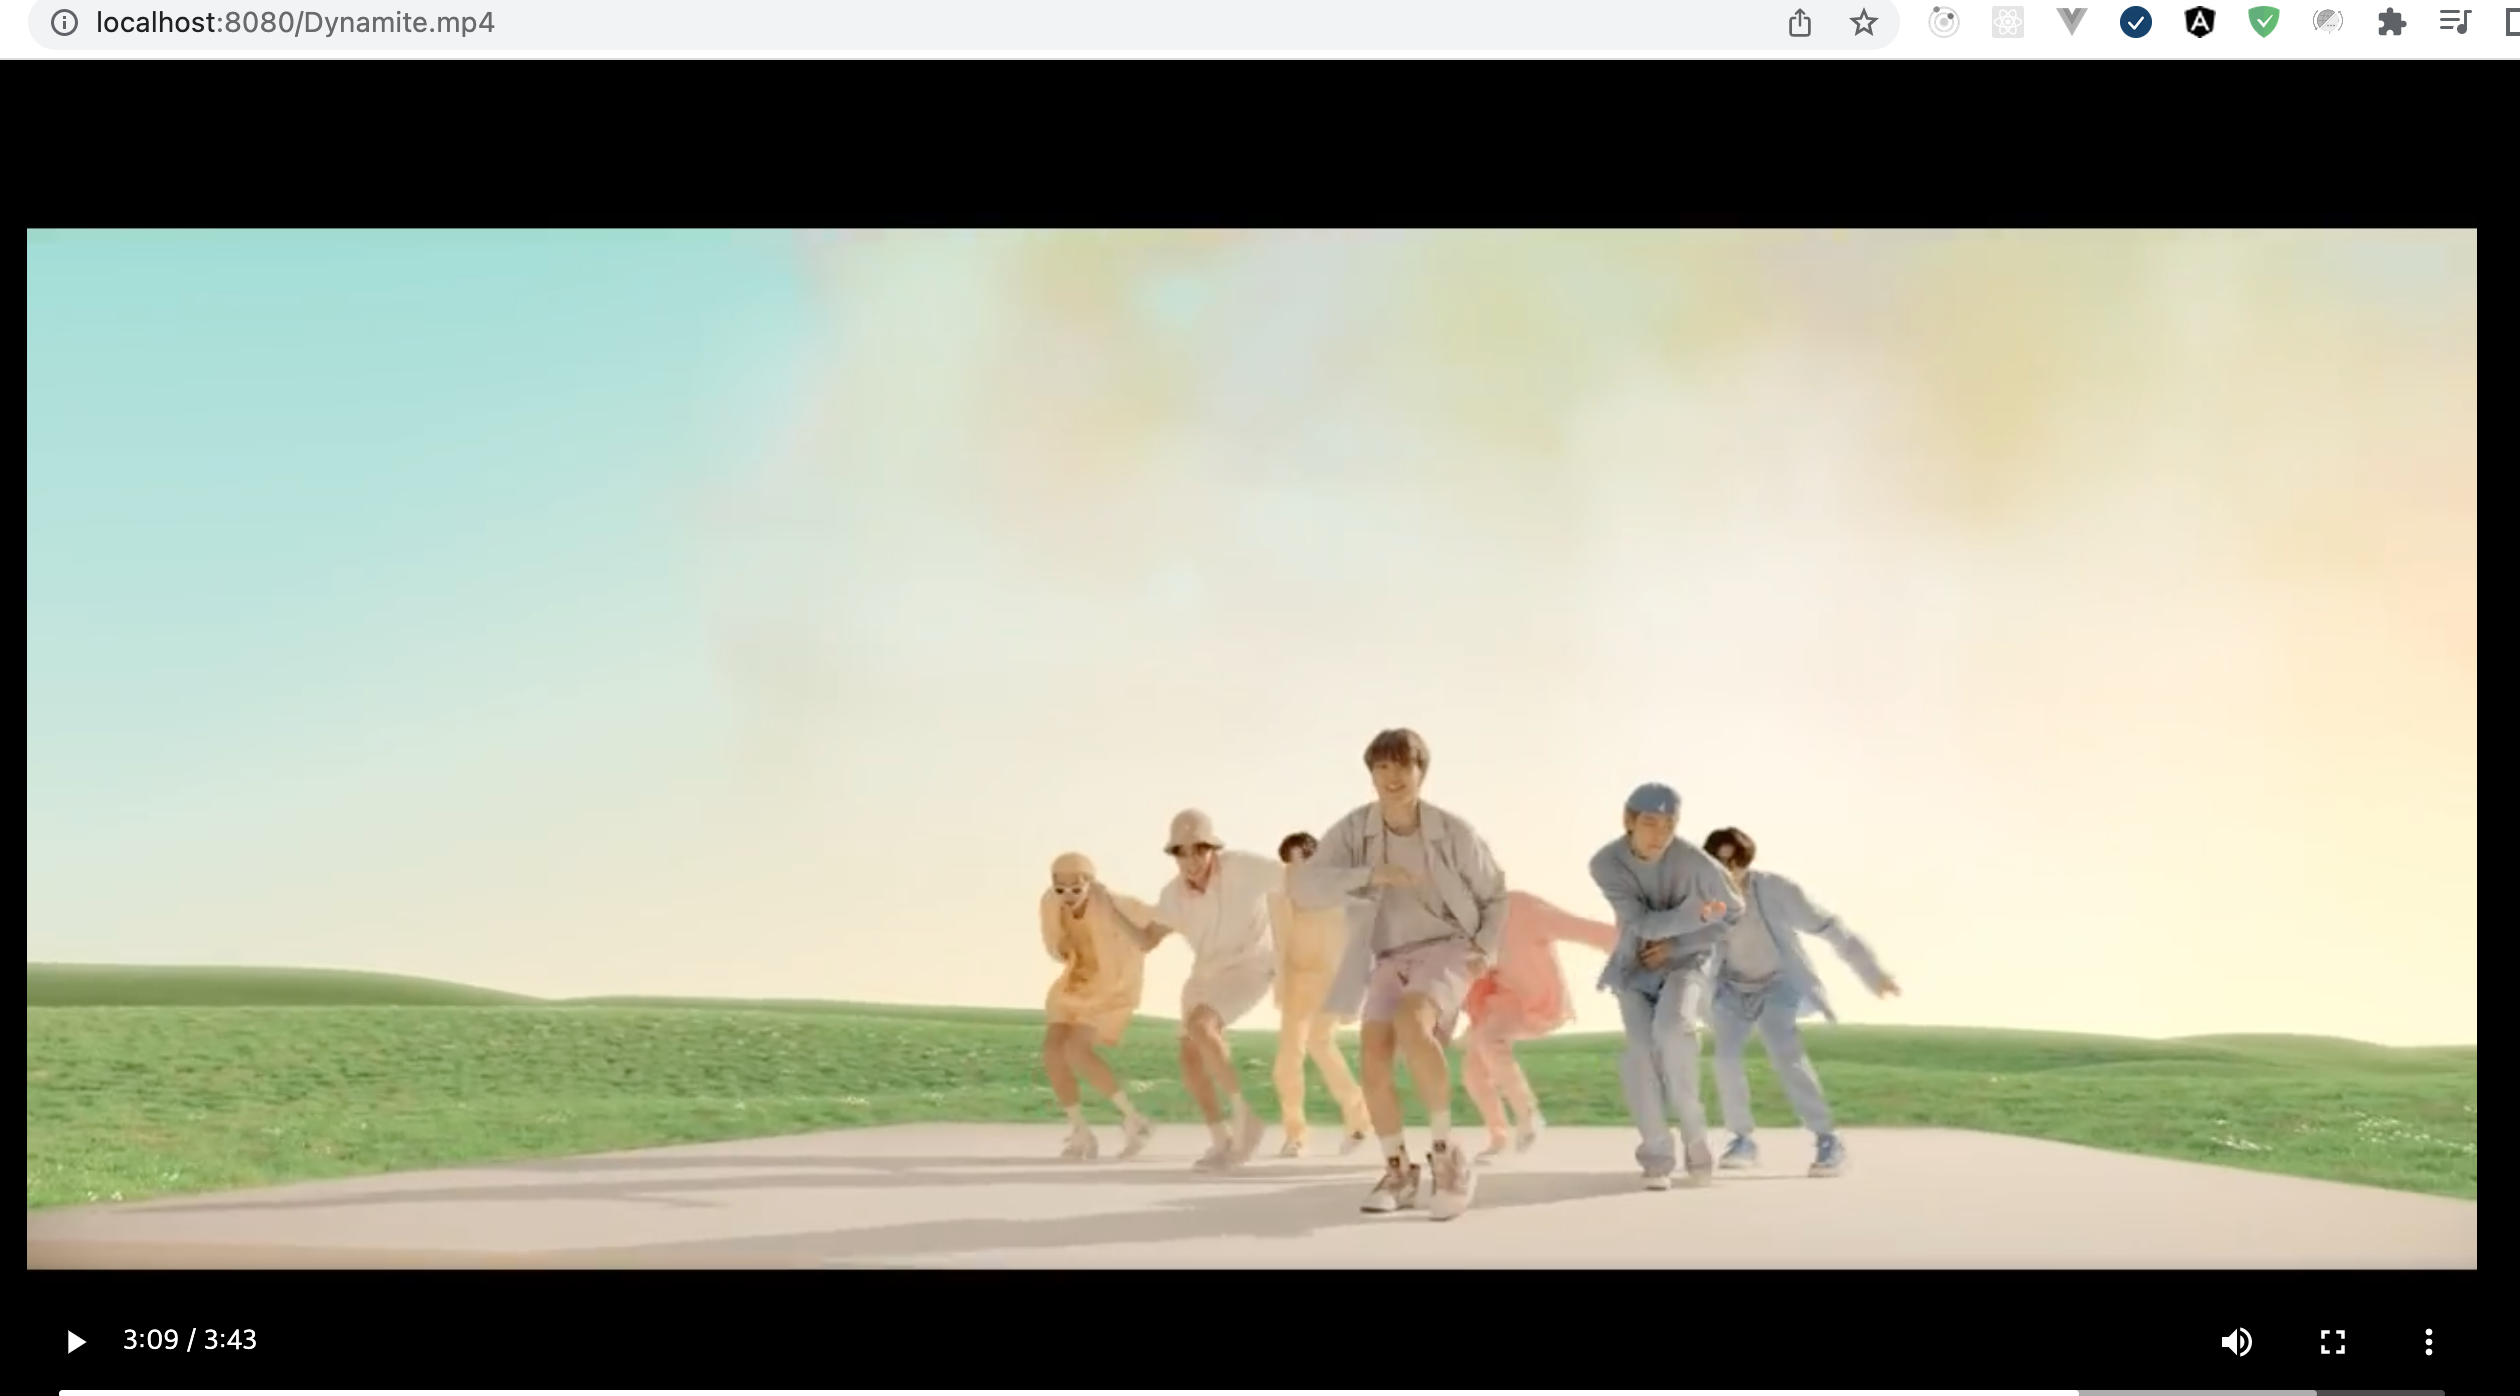View site information icon before URL

pyautogui.click(x=64, y=22)
